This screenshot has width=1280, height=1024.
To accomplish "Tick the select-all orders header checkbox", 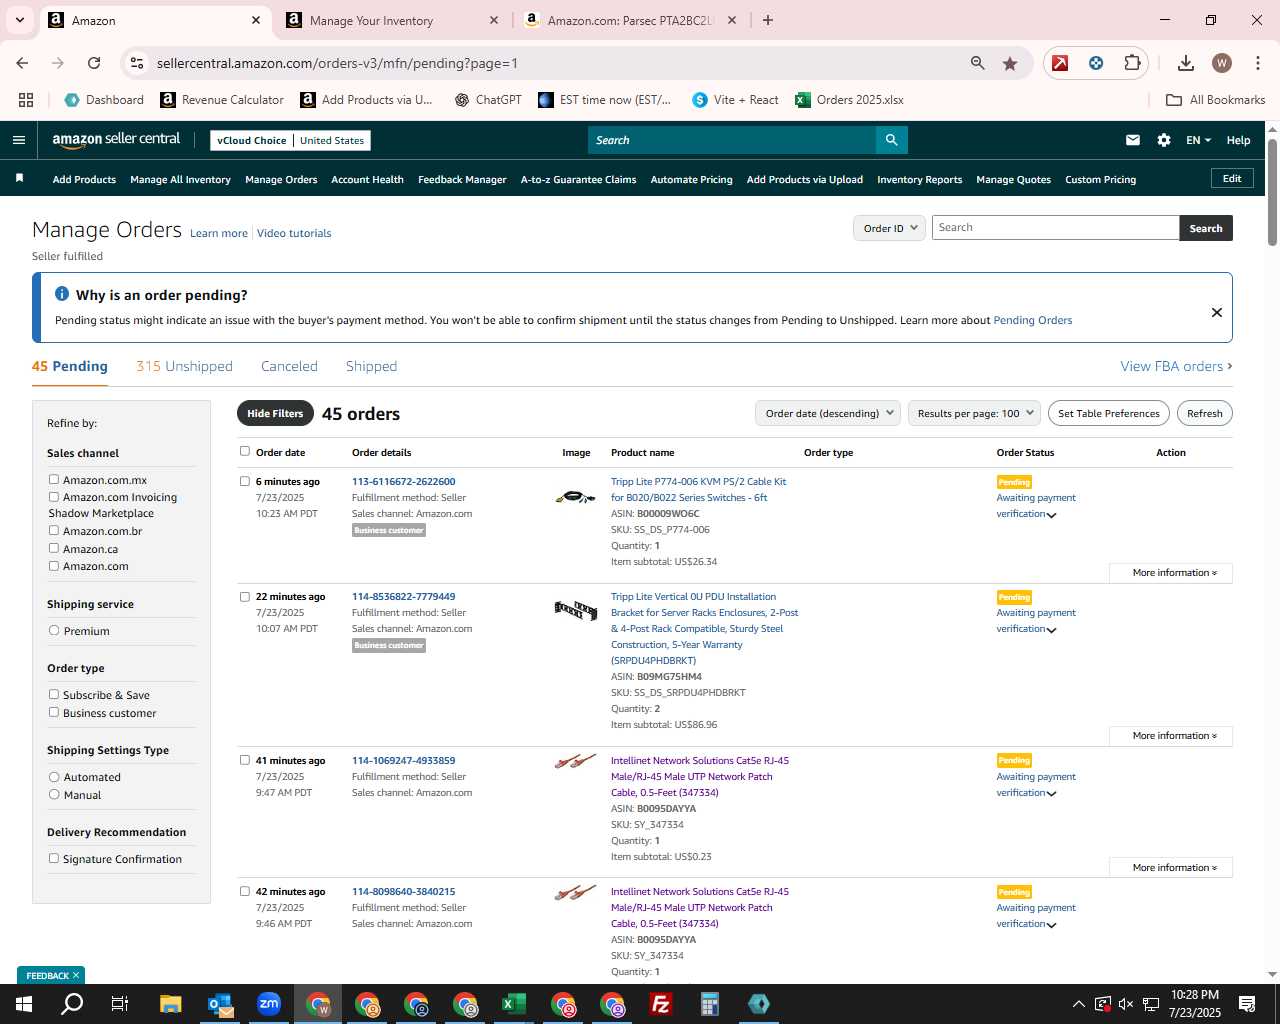I will pos(245,451).
